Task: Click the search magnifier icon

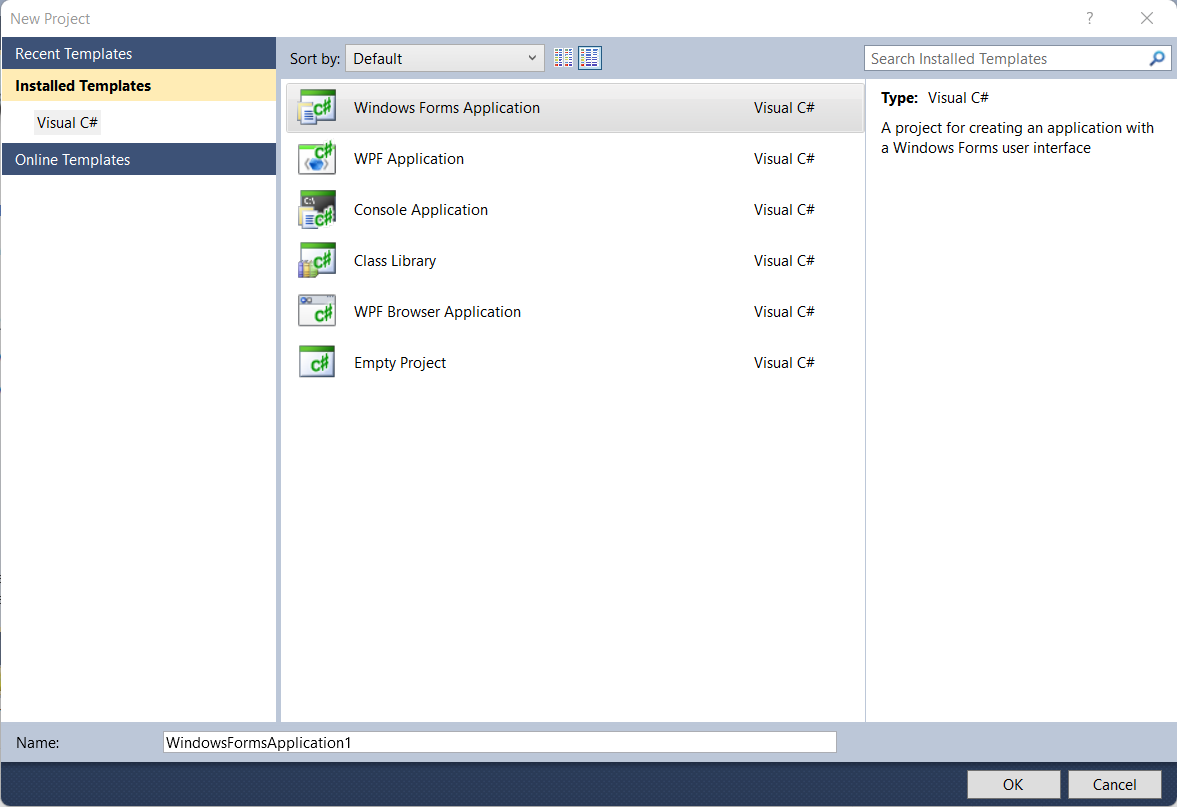Action: click(1157, 59)
